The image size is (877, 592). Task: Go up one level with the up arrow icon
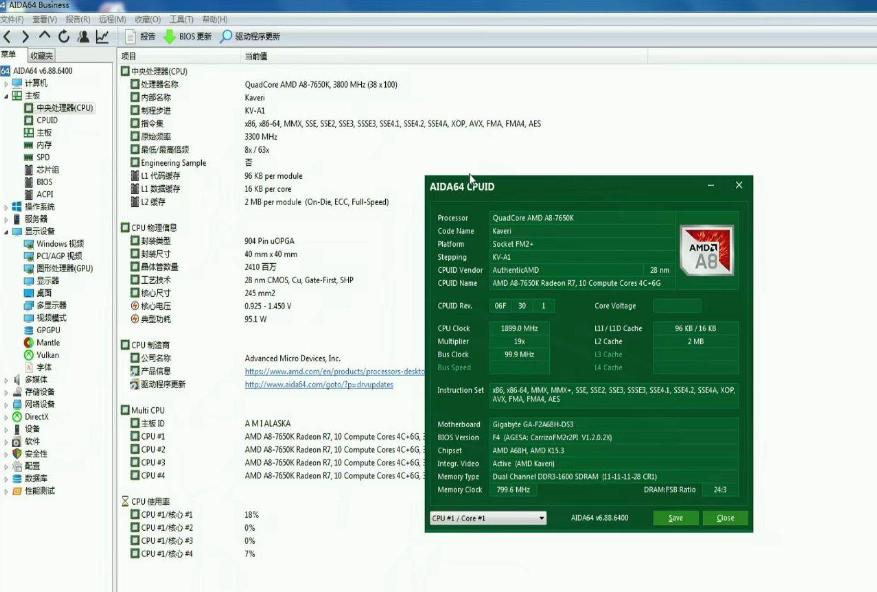[x=44, y=36]
